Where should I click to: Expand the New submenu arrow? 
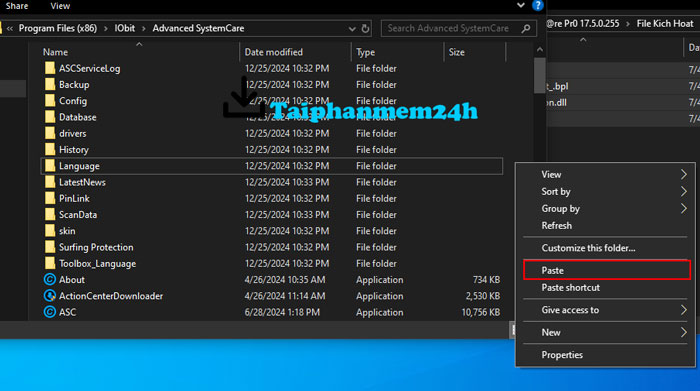pyautogui.click(x=683, y=332)
